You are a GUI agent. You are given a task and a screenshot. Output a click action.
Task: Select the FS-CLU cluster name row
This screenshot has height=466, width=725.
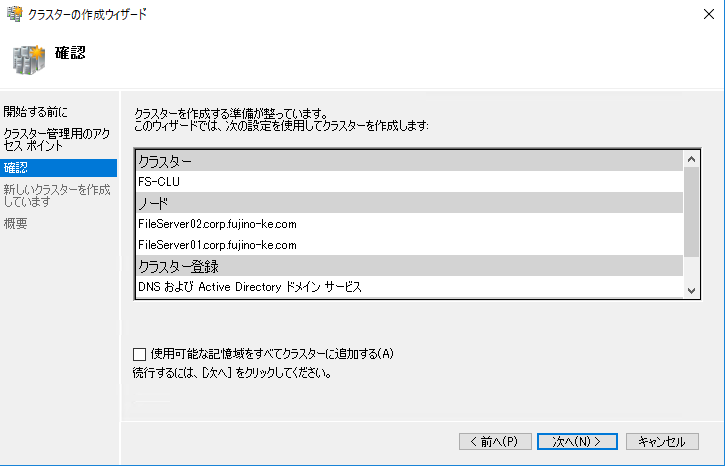[410, 182]
